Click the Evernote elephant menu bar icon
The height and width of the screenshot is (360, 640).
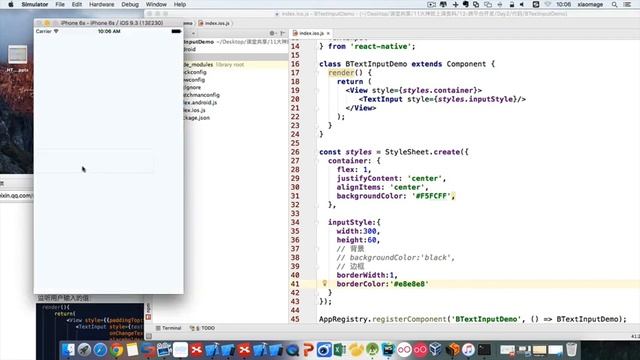466,4
